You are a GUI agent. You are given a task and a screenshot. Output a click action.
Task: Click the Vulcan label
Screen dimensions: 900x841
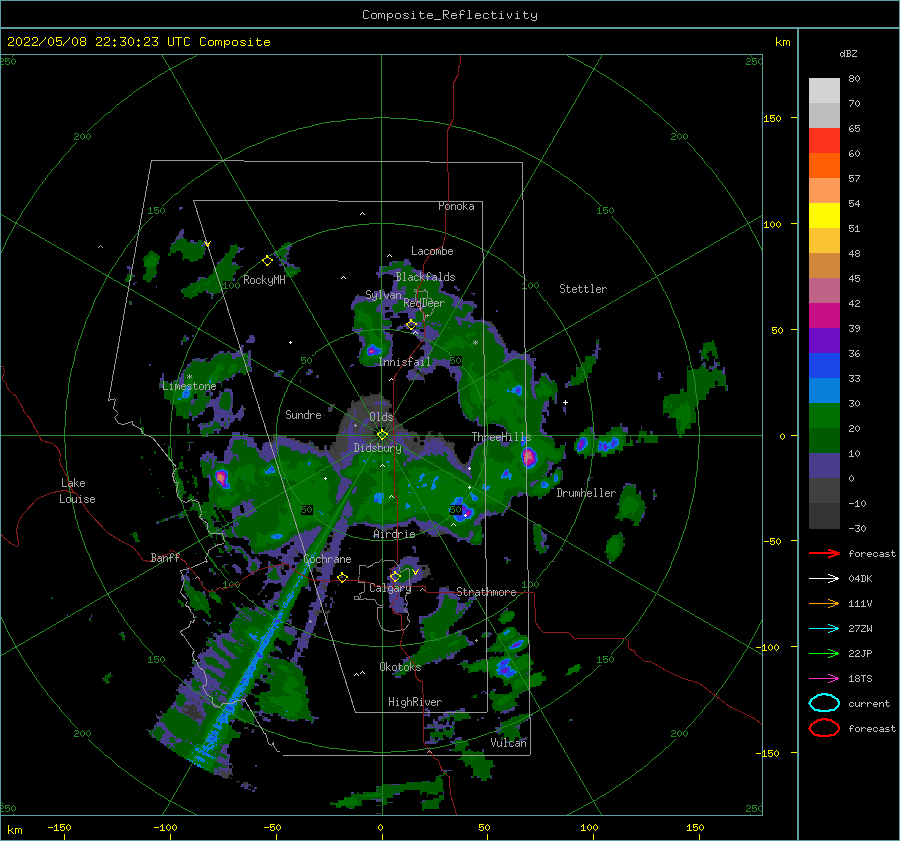(508, 743)
